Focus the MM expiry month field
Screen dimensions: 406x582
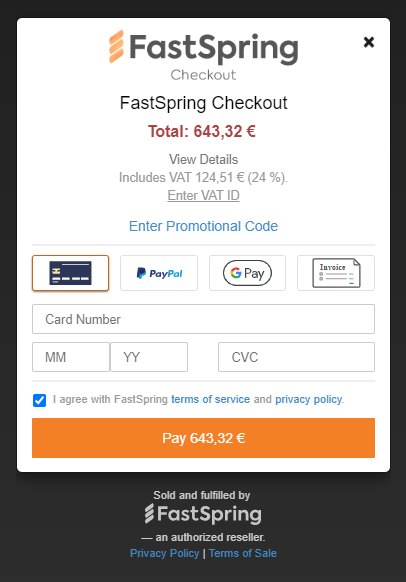[71, 357]
